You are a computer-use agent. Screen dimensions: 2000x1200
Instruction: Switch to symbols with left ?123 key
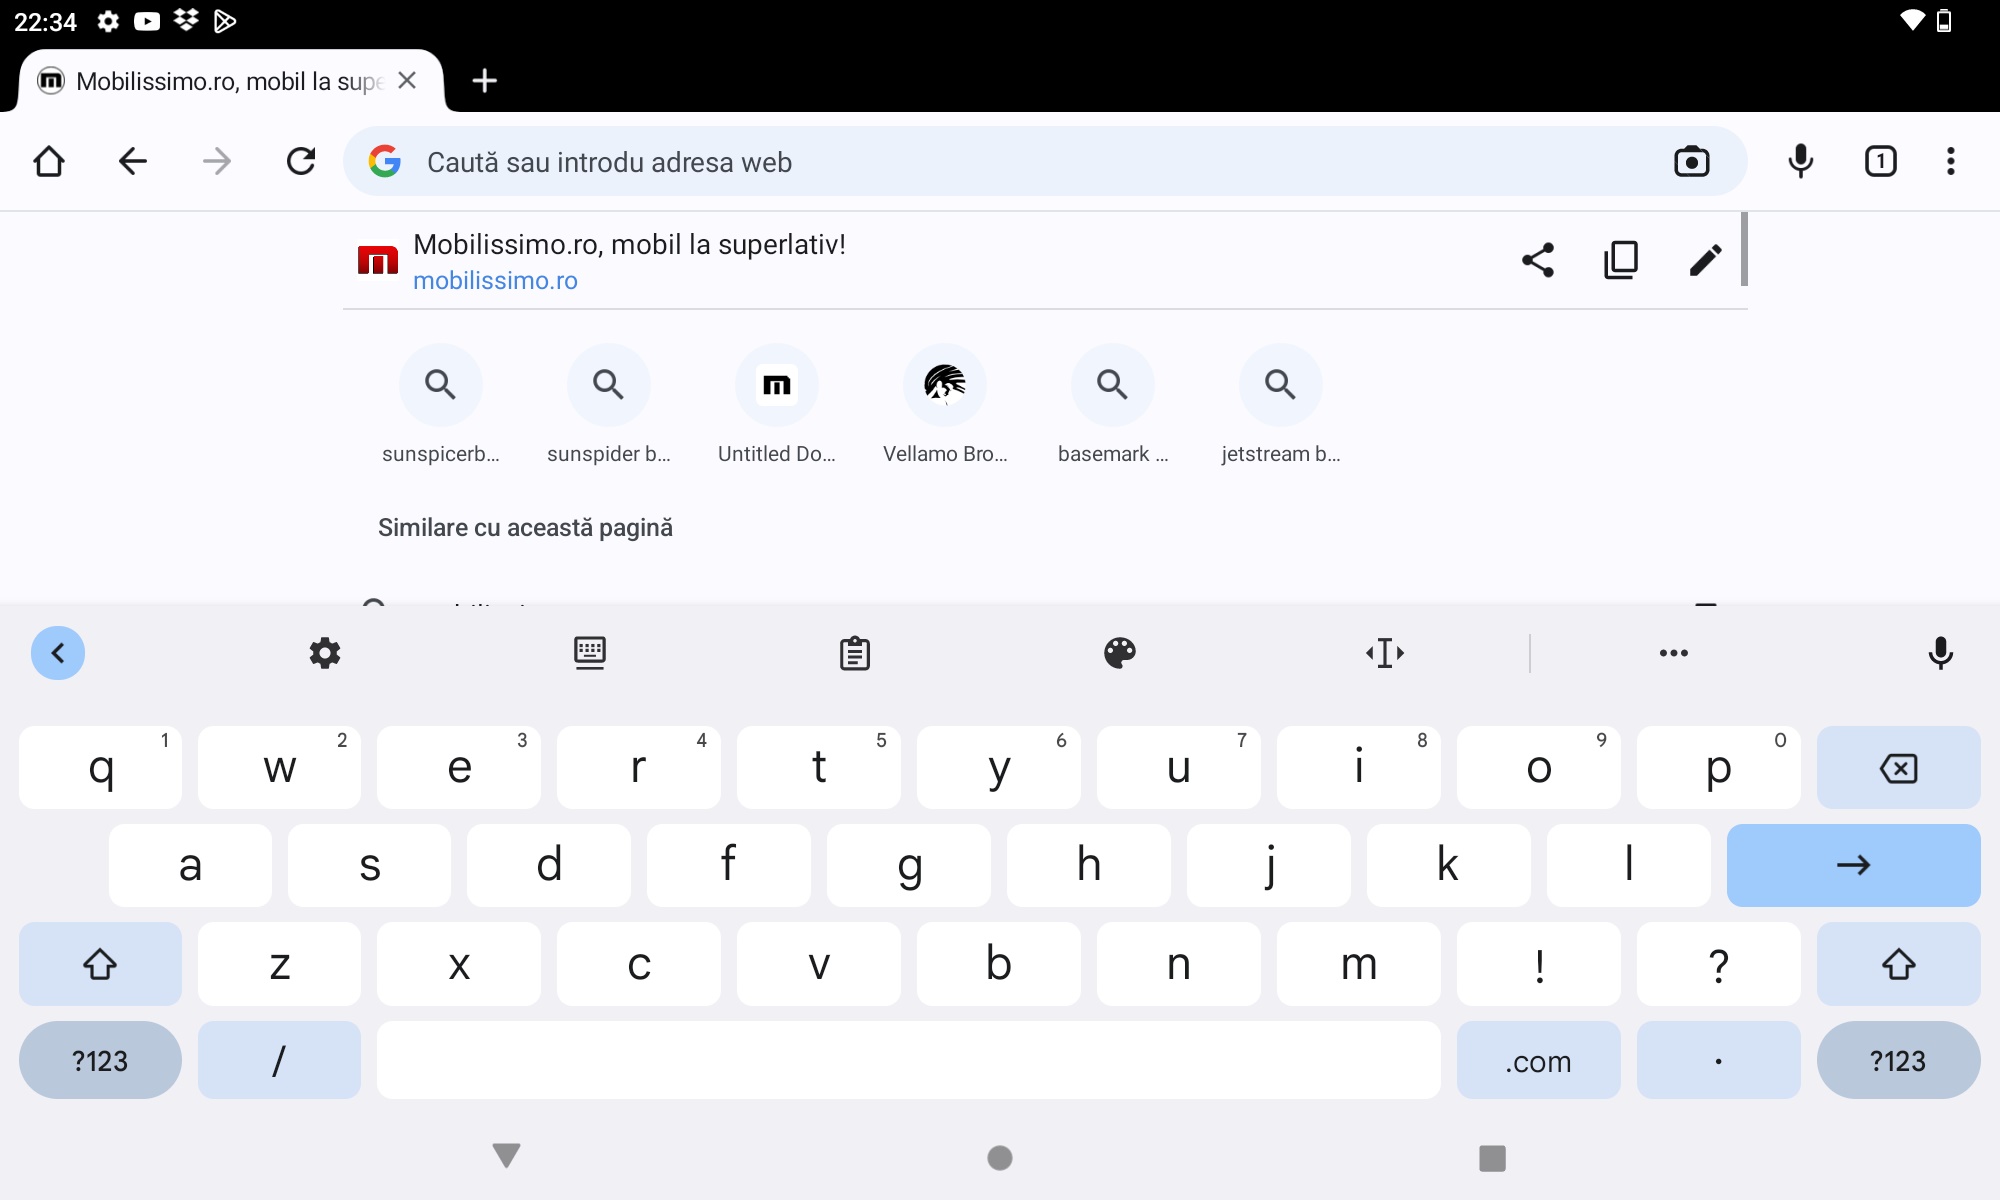coord(100,1060)
